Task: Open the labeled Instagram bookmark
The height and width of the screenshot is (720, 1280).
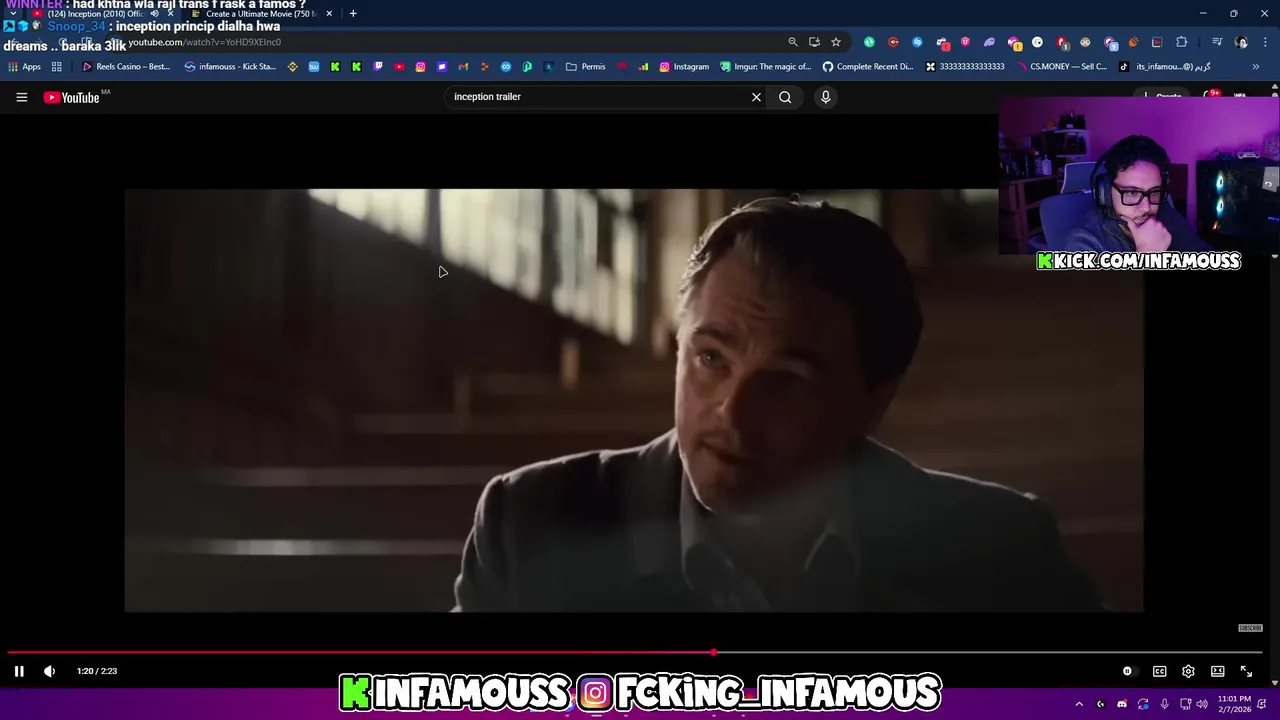Action: pyautogui.click(x=684, y=67)
